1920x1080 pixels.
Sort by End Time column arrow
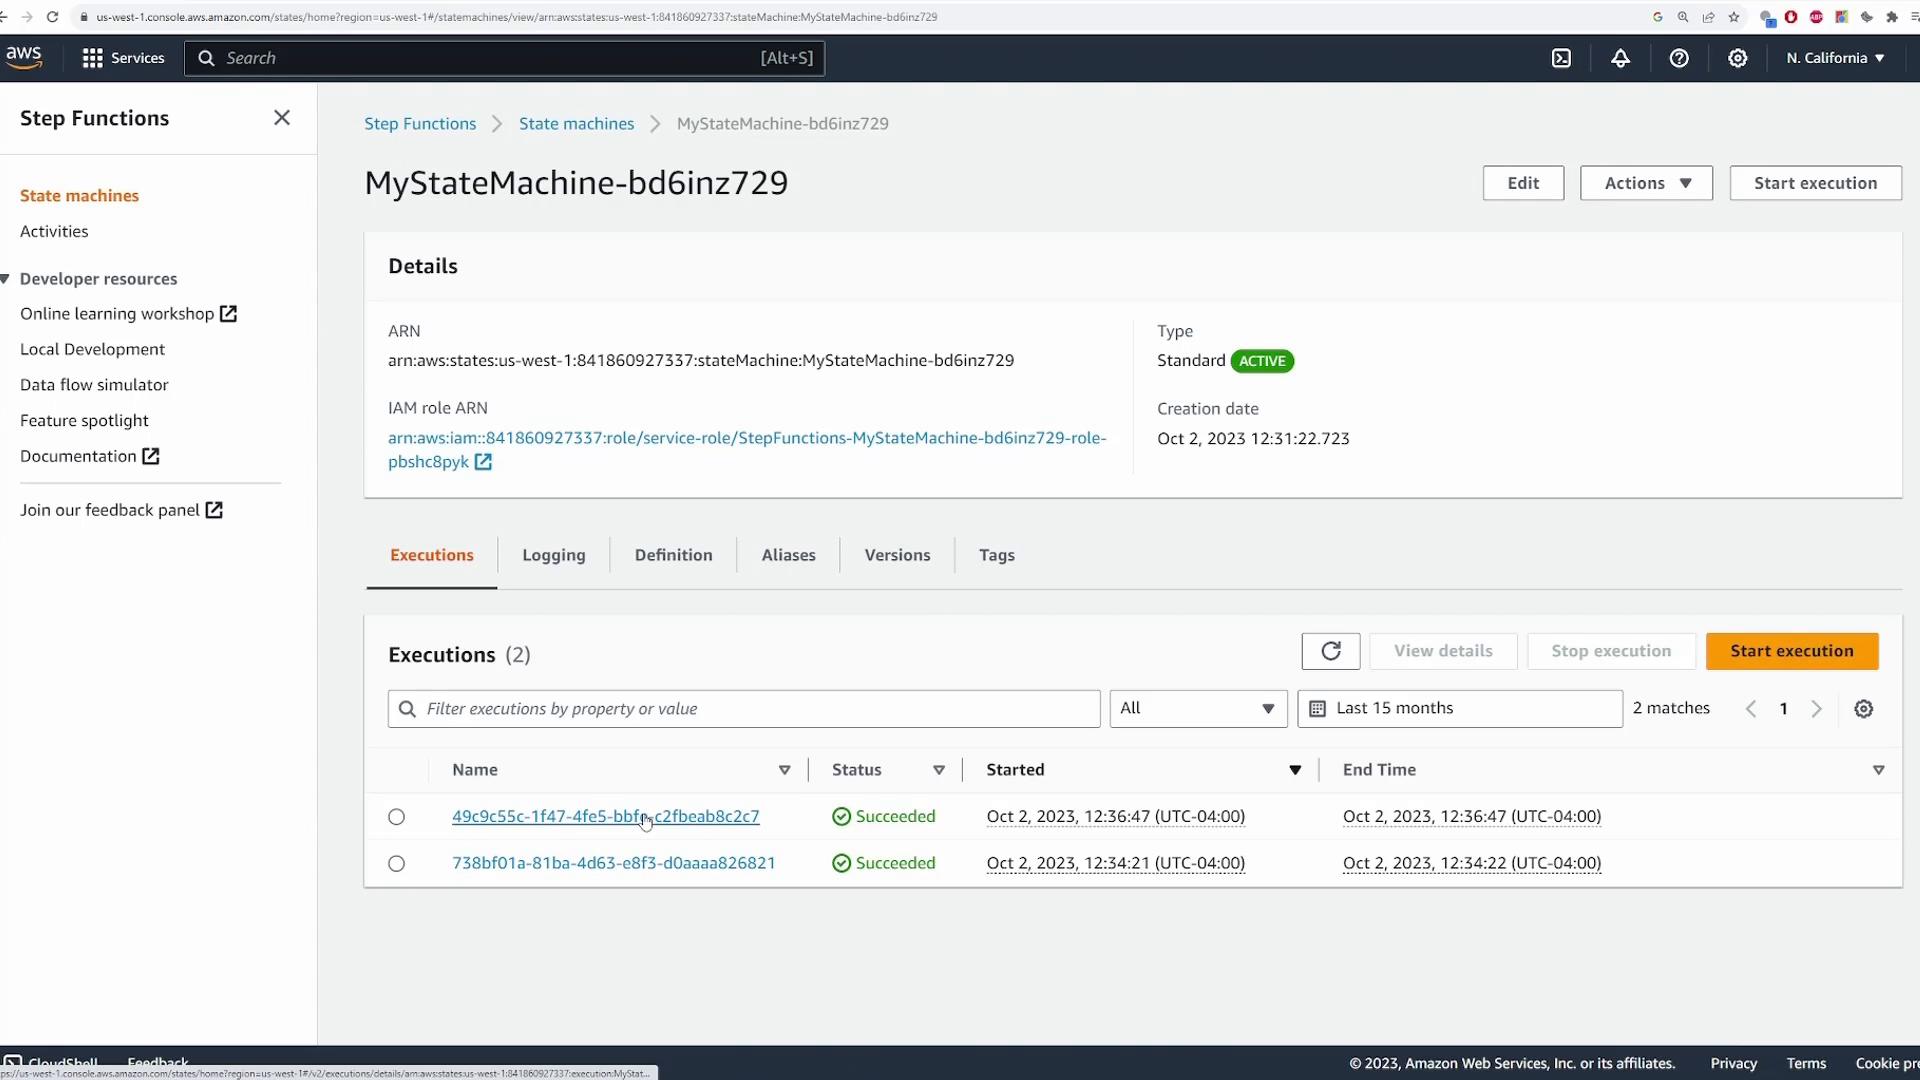coord(1878,770)
